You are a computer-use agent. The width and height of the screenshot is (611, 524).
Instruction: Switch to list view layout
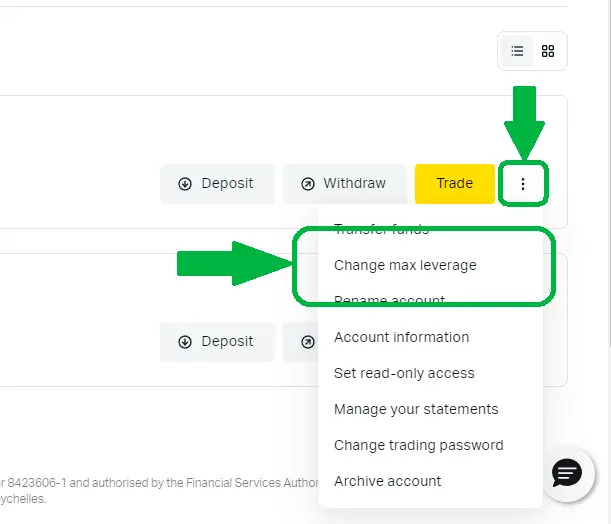click(517, 51)
